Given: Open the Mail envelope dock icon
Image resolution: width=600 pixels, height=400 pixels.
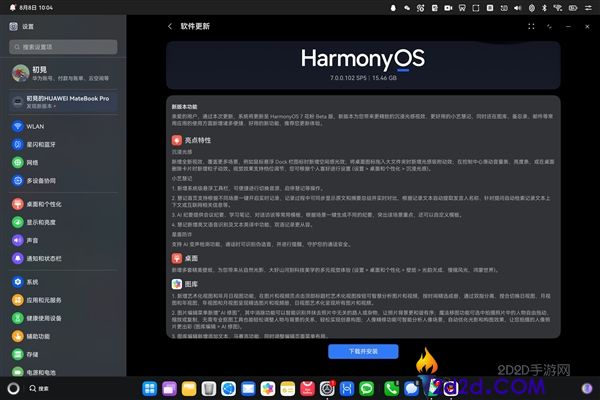Looking at the screenshot, I should [x=248, y=389].
